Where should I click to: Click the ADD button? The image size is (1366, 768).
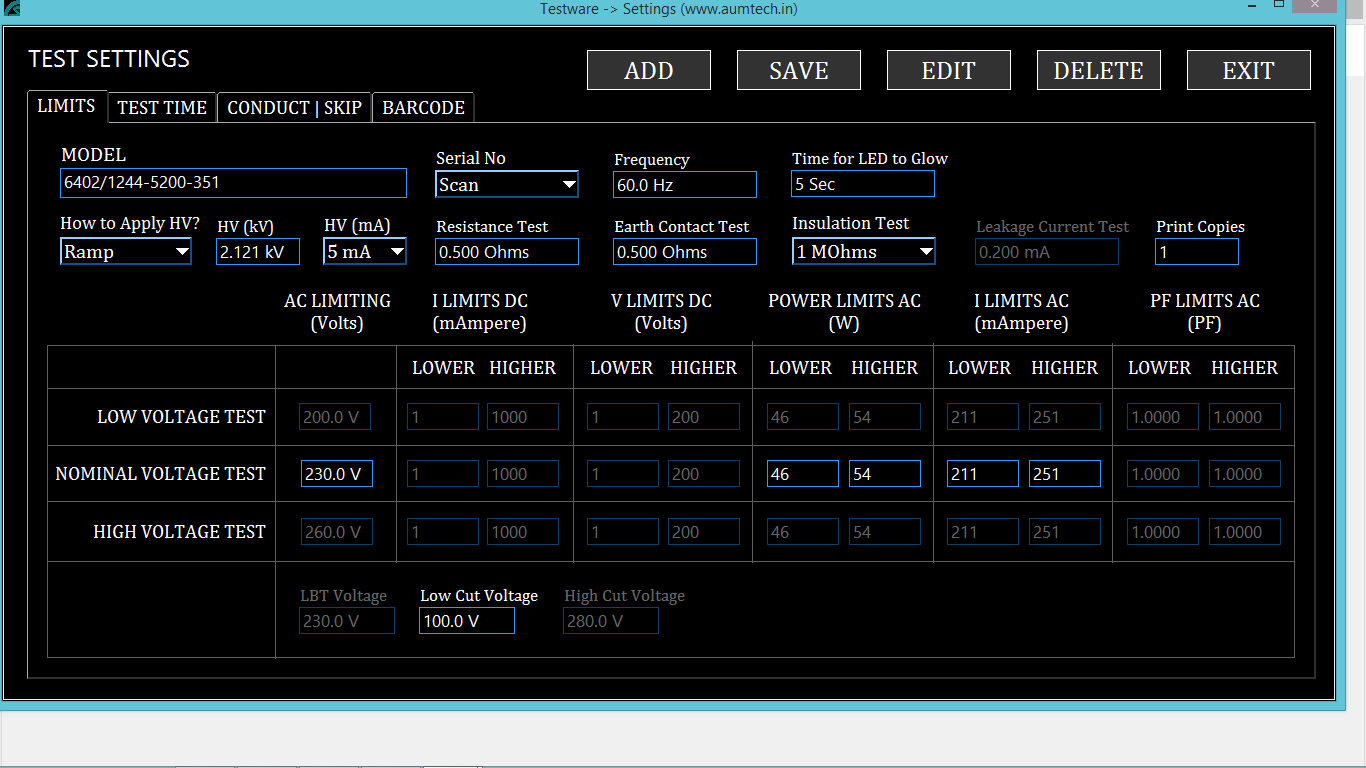(648, 71)
